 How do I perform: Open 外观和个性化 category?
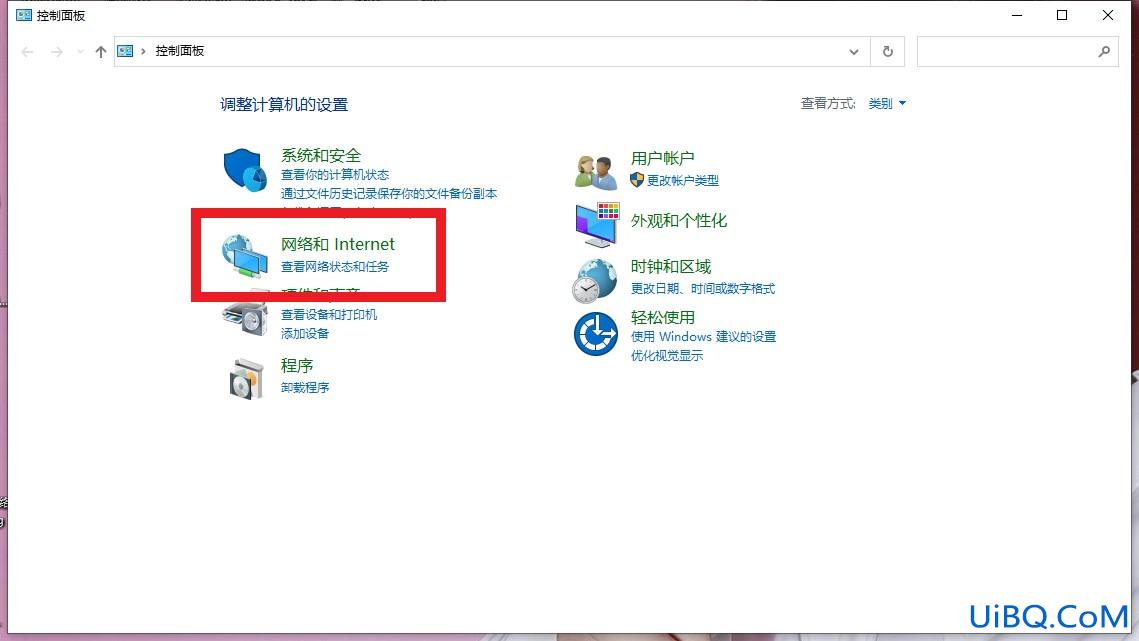[x=678, y=221]
